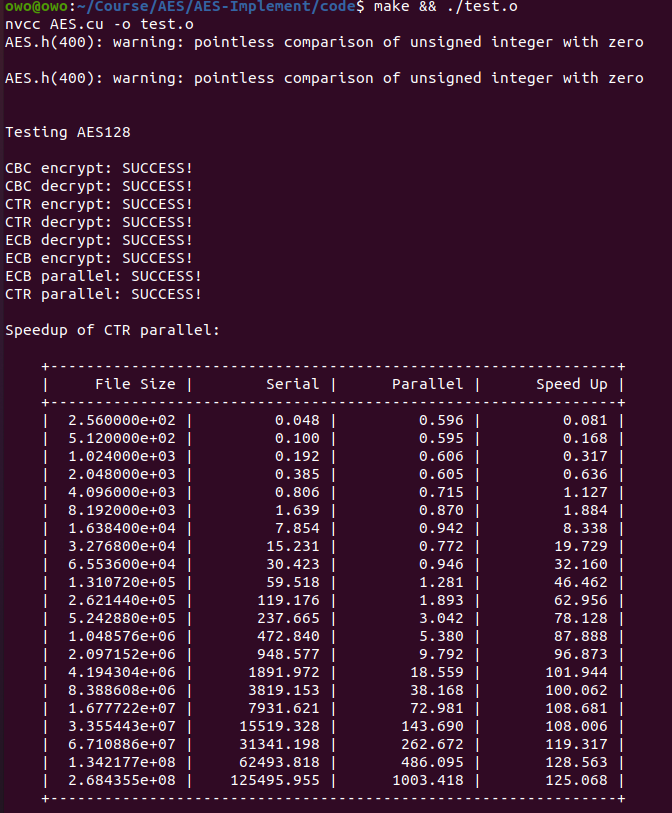Click the 'ECB encrypt: SUCCESS!' line
Screen dimensions: 672x813
tap(99, 258)
